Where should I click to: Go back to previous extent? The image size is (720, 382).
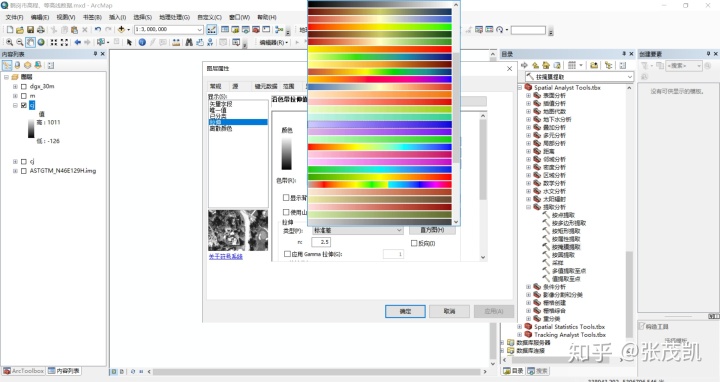tap(78, 42)
